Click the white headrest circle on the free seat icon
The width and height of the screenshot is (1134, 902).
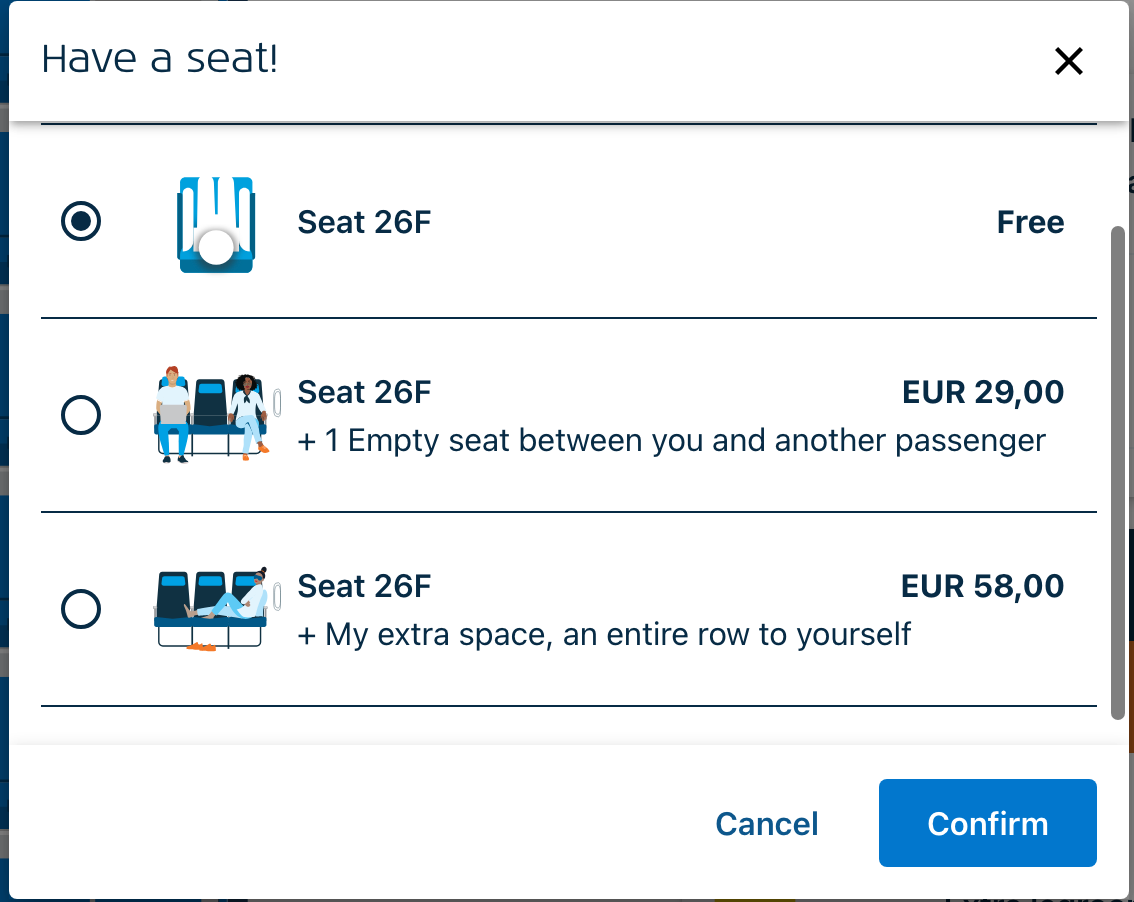(214, 245)
